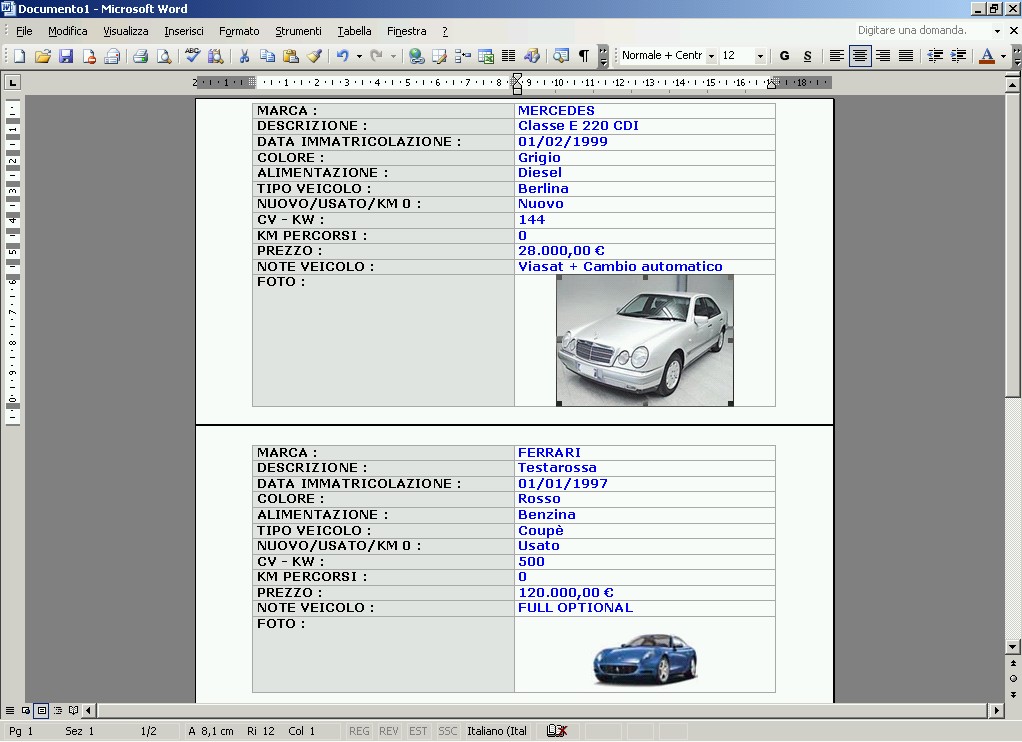Open the Tables and Borders toolbar
This screenshot has width=1022, height=742.
[x=439, y=56]
